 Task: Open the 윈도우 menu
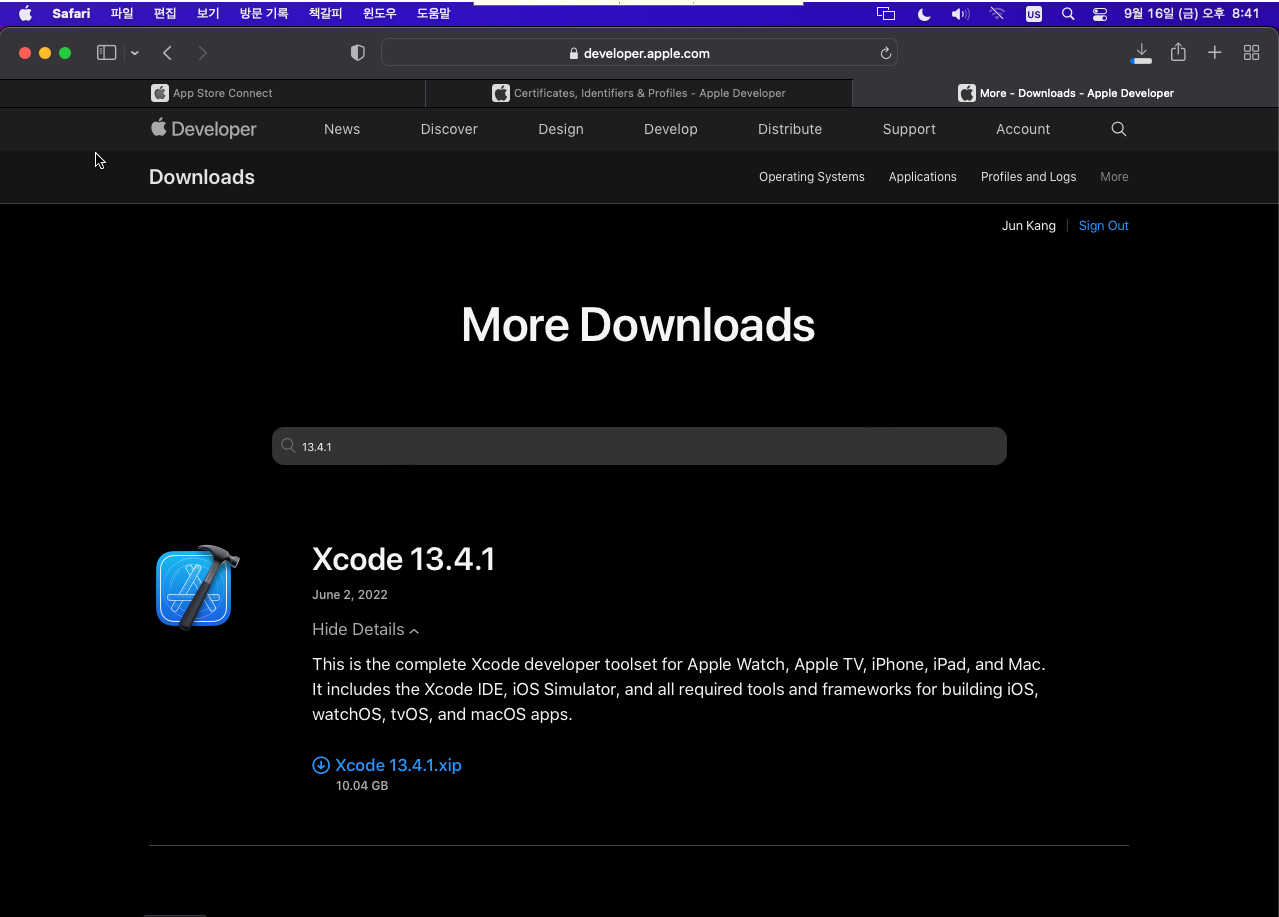pyautogui.click(x=379, y=14)
